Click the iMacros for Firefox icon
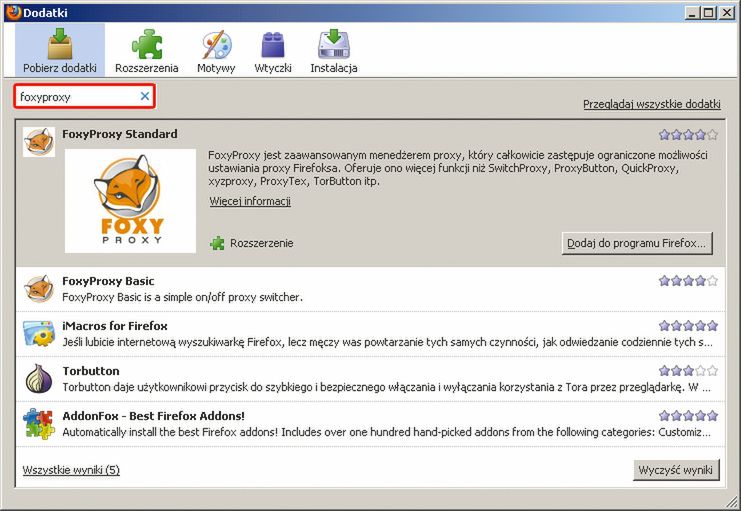 click(x=39, y=333)
